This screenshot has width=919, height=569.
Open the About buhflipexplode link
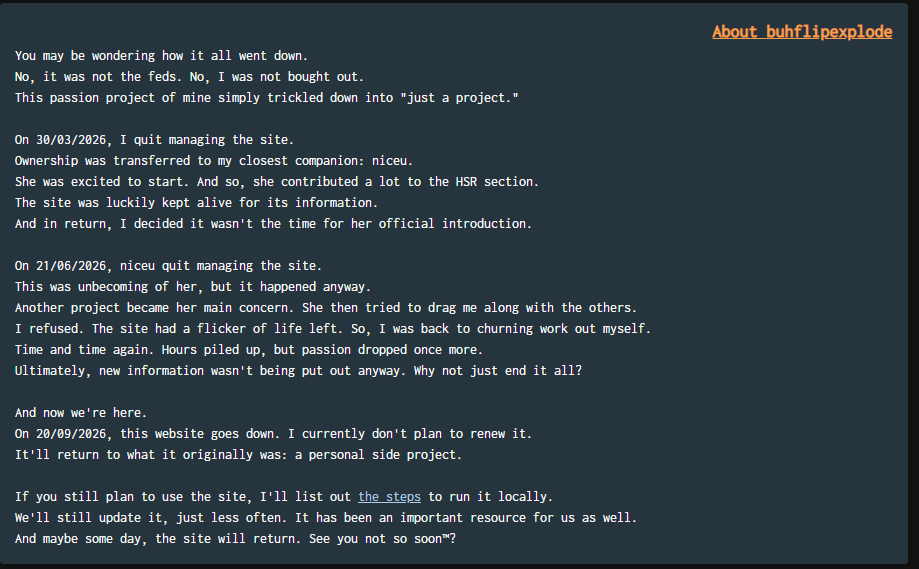(802, 32)
